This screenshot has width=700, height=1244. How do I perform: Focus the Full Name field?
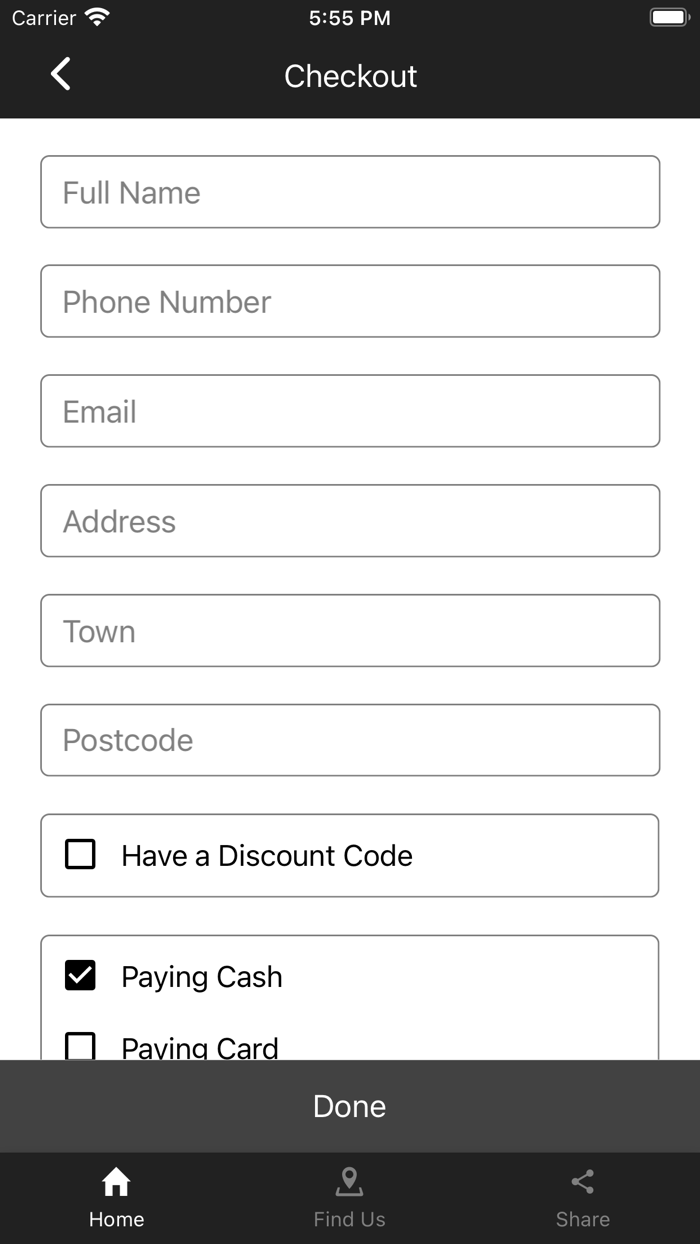tap(350, 192)
